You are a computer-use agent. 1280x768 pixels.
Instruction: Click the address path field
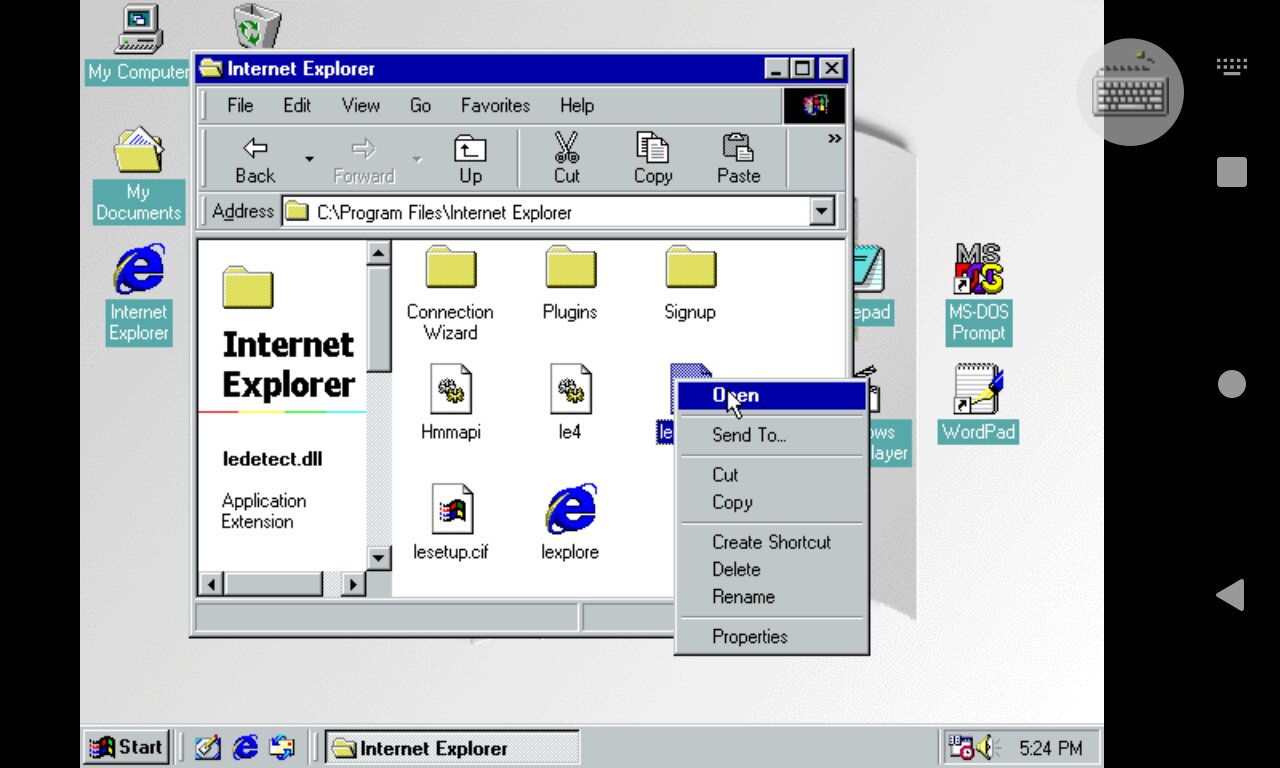click(546, 212)
